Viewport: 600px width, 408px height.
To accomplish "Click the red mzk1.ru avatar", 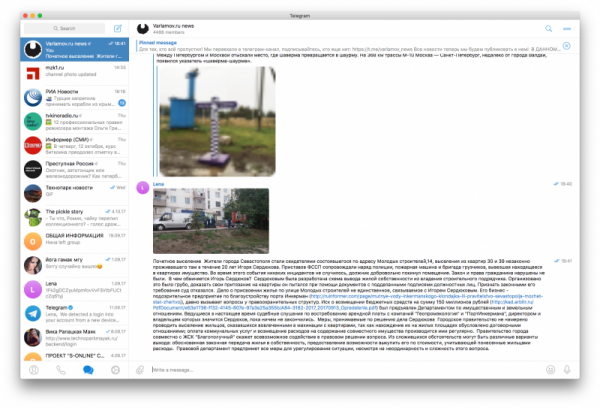I will pos(33,73).
